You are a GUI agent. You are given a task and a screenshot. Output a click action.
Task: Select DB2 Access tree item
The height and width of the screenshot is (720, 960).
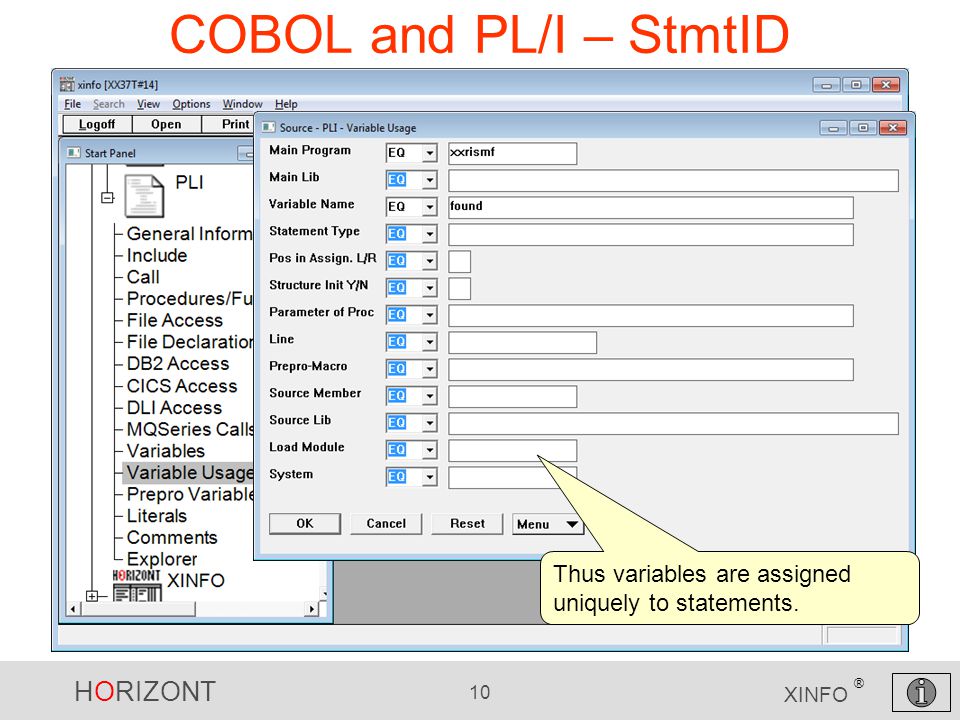tap(178, 363)
